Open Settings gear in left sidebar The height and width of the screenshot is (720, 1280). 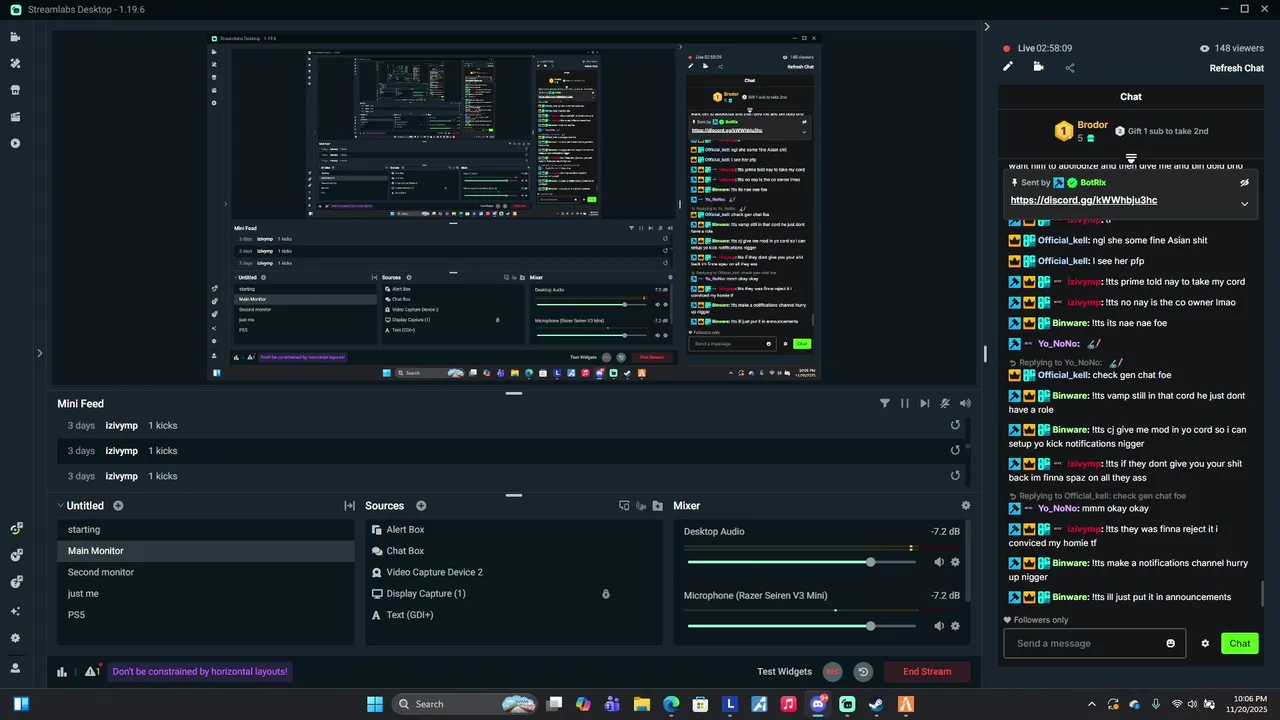coord(15,638)
